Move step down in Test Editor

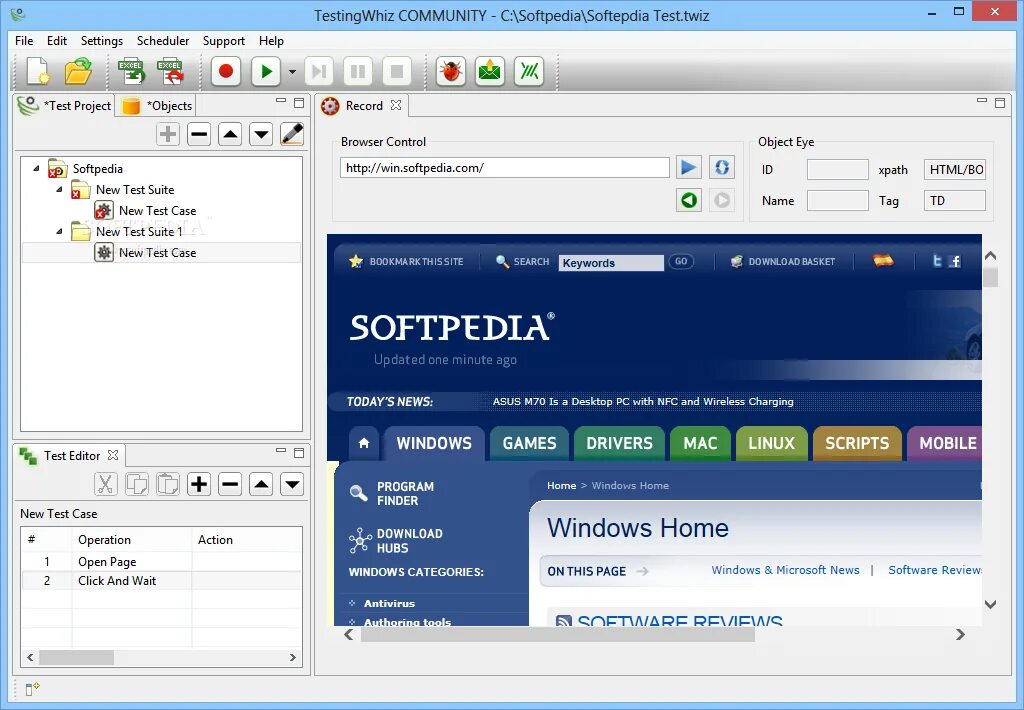click(292, 484)
